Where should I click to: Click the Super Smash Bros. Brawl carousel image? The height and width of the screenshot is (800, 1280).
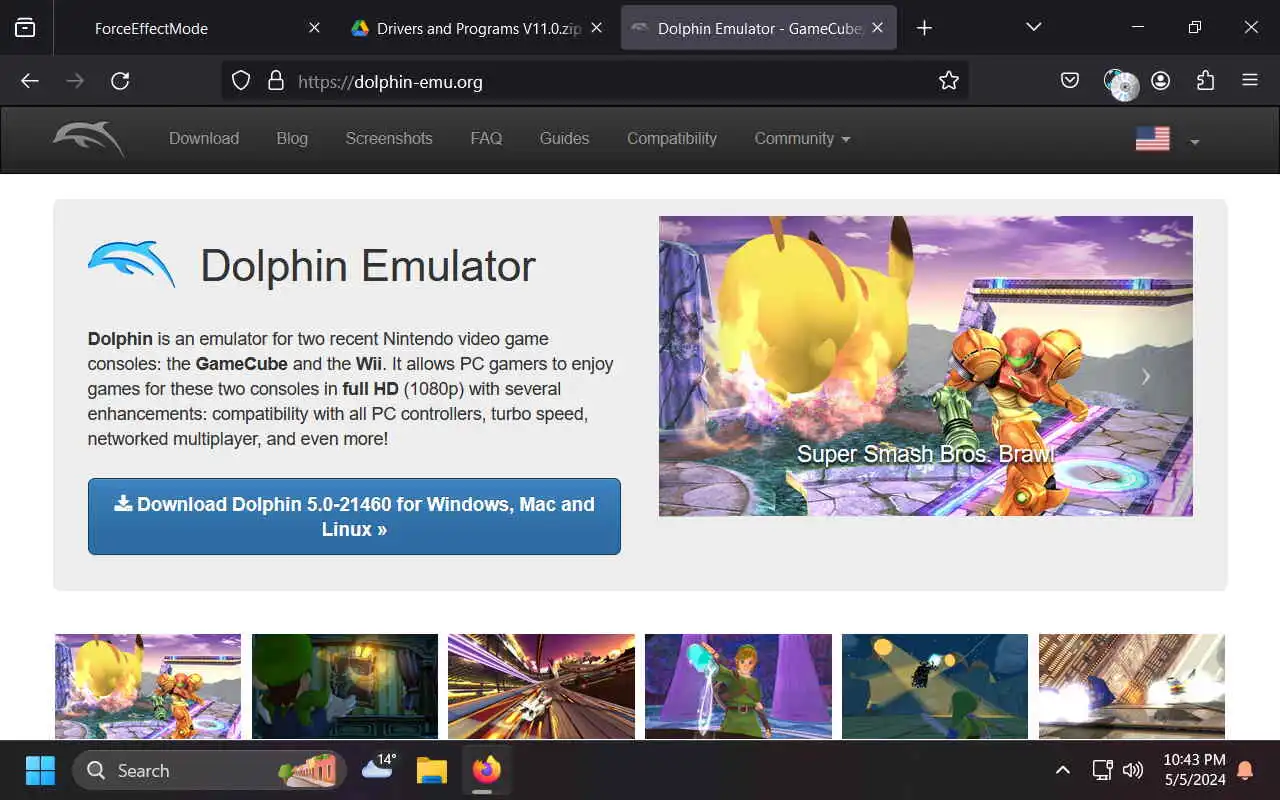[x=926, y=366]
